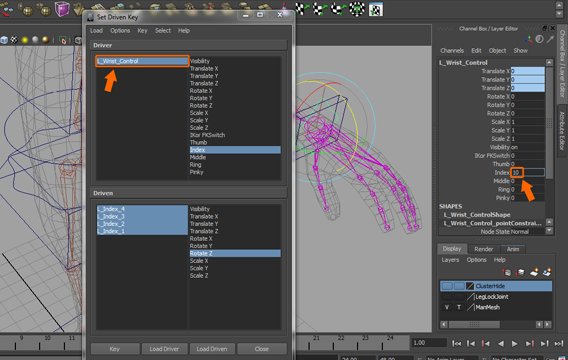Click the circular speed icon in Channel Box
Image resolution: width=568 pixels, height=360 pixels.
(x=539, y=39)
